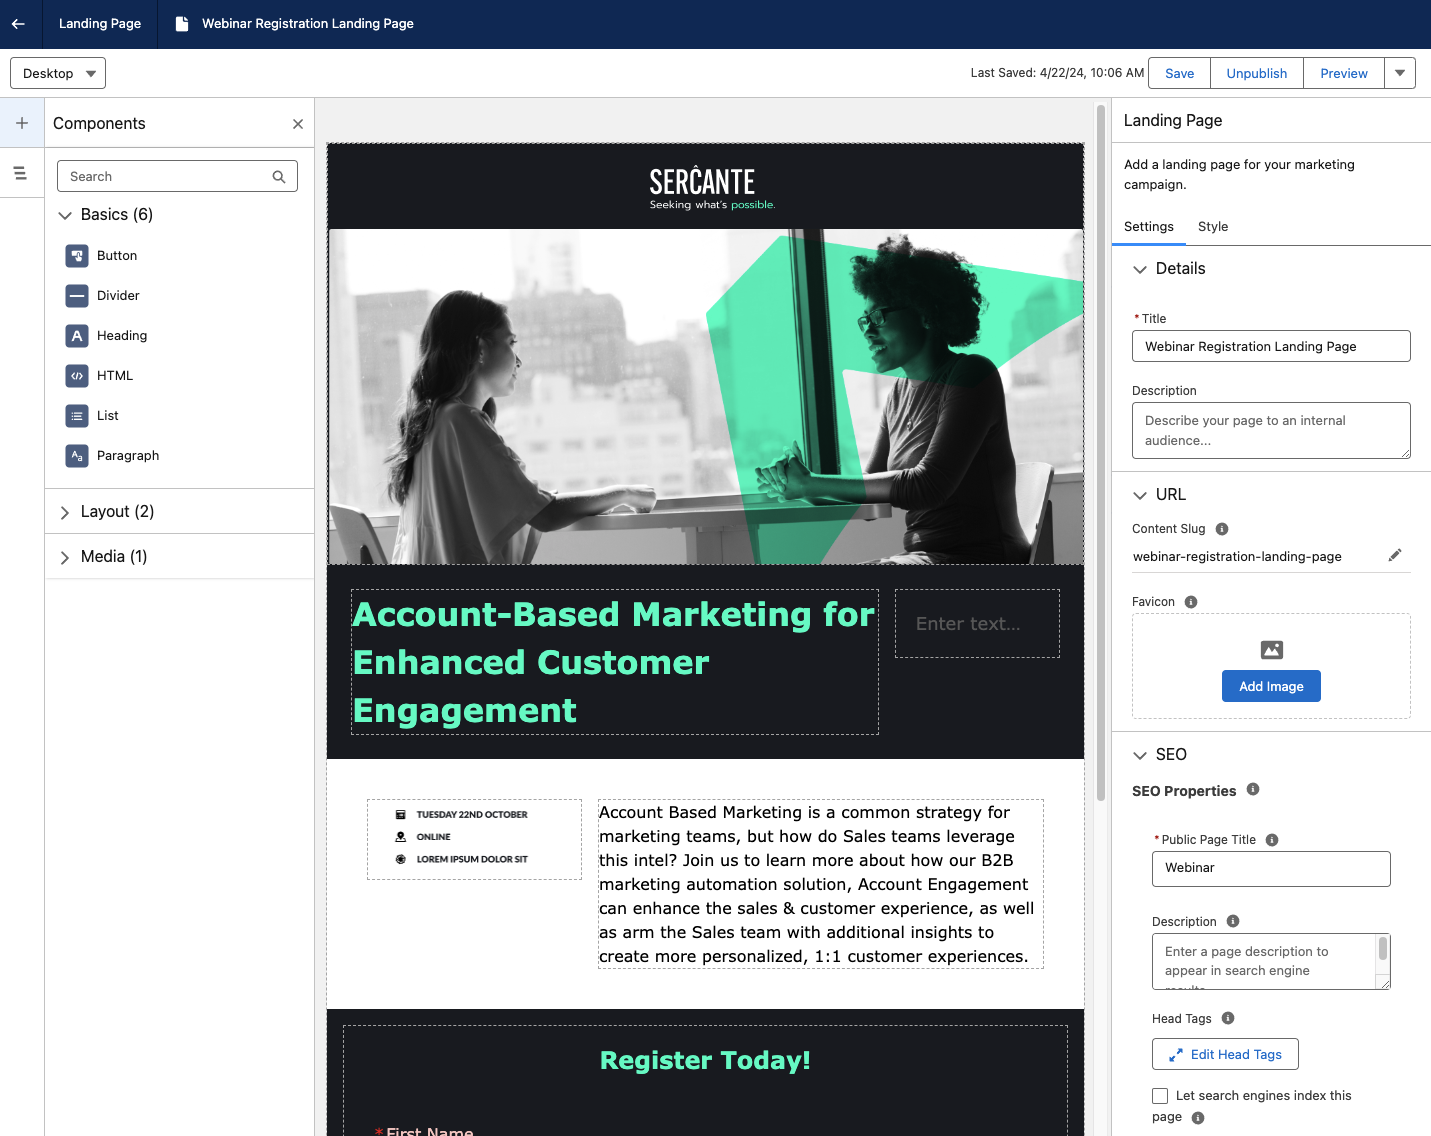Click the Favicon info icon
Screen dimensions: 1431x1136
pyautogui.click(x=1191, y=602)
